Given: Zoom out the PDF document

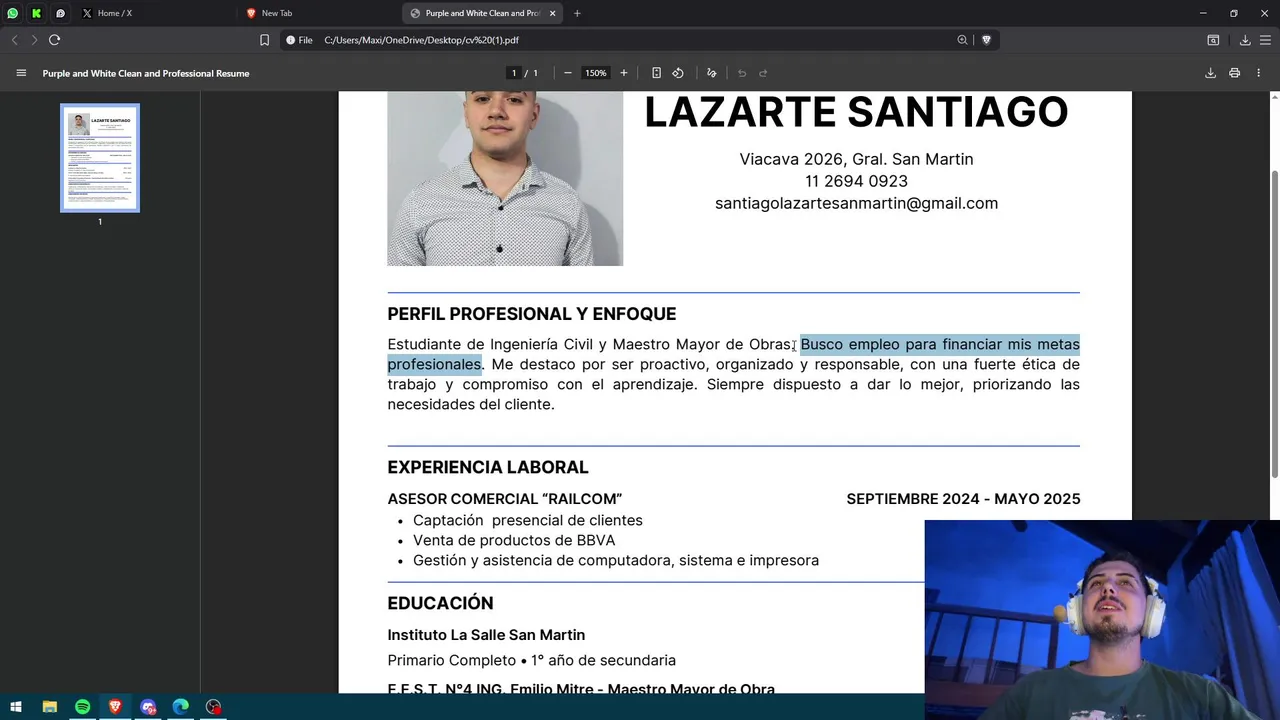Looking at the screenshot, I should (568, 73).
